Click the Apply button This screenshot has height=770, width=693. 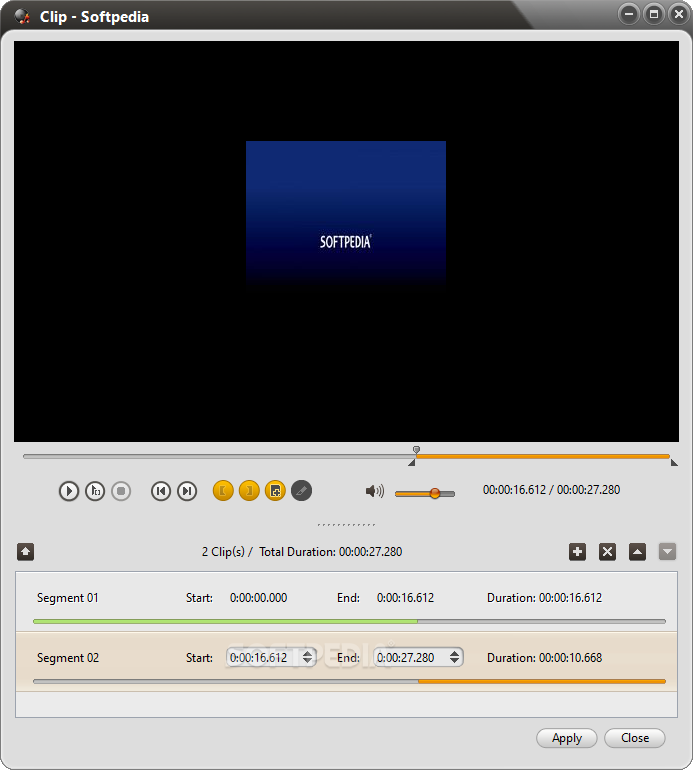coord(567,738)
